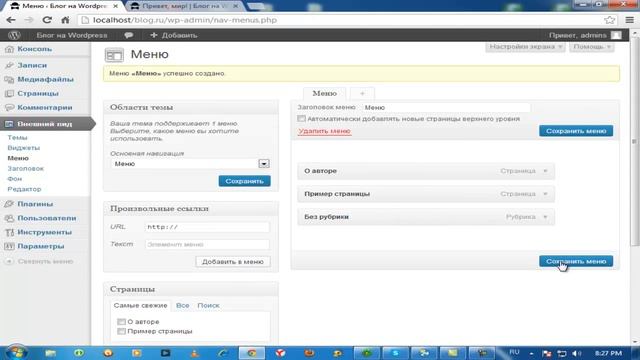Open Настройки экрана dropdown tab
This screenshot has width=640, height=360.
525,47
